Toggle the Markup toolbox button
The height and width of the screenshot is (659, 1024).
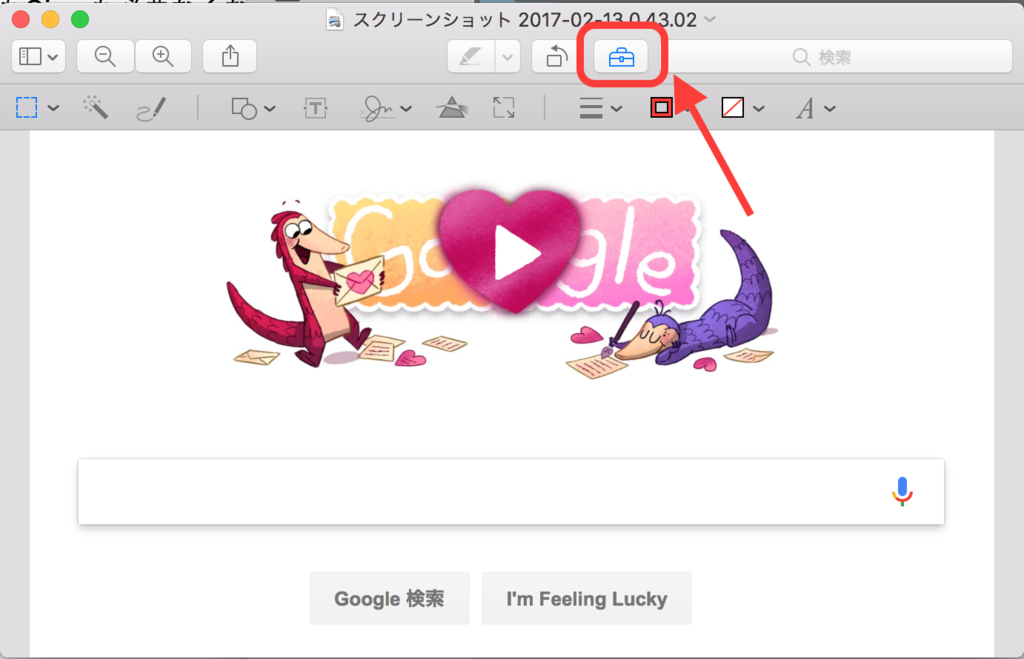click(x=621, y=57)
